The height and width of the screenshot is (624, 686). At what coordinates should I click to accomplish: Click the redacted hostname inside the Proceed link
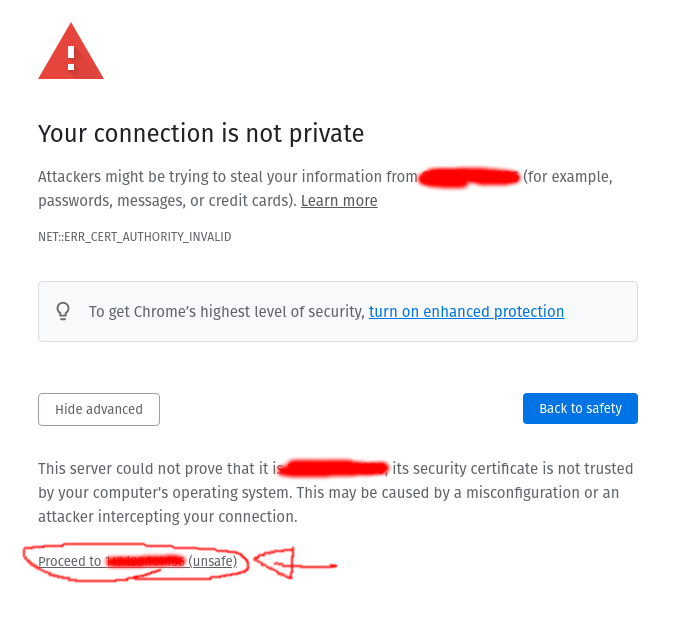[x=145, y=562]
